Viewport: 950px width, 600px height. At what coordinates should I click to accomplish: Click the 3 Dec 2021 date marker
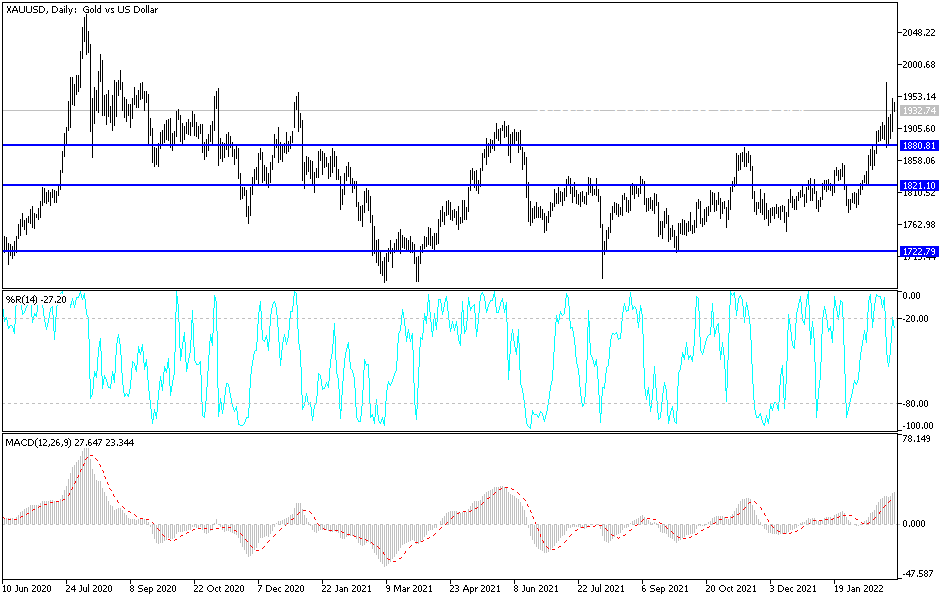coord(792,588)
